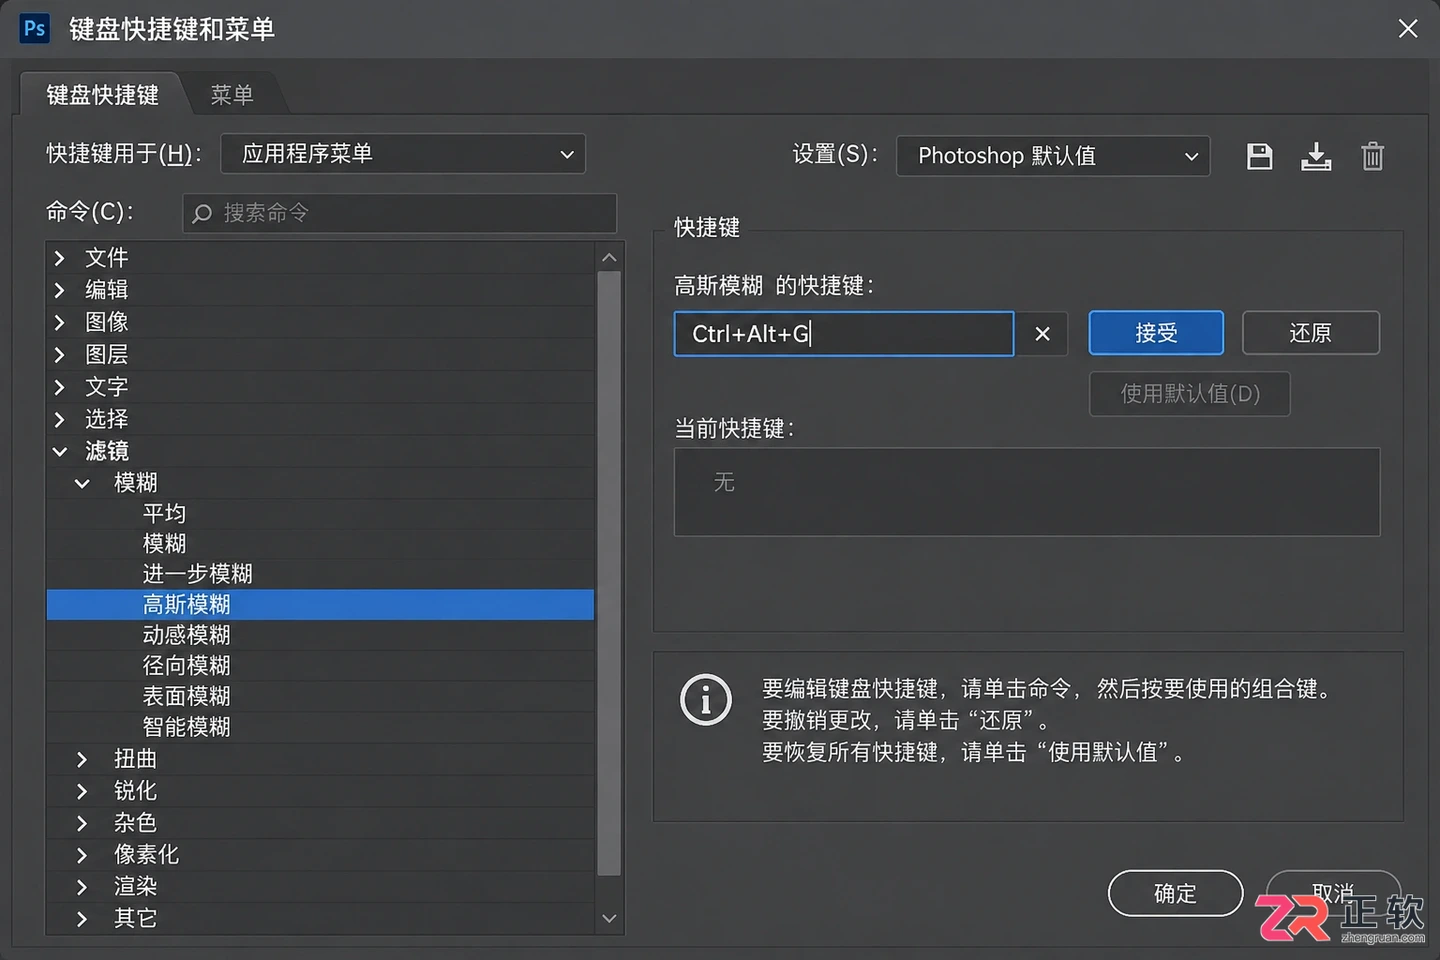1440x960 pixels.
Task: Click the save-as new shortcut set icon
Action: pyautogui.click(x=1316, y=156)
